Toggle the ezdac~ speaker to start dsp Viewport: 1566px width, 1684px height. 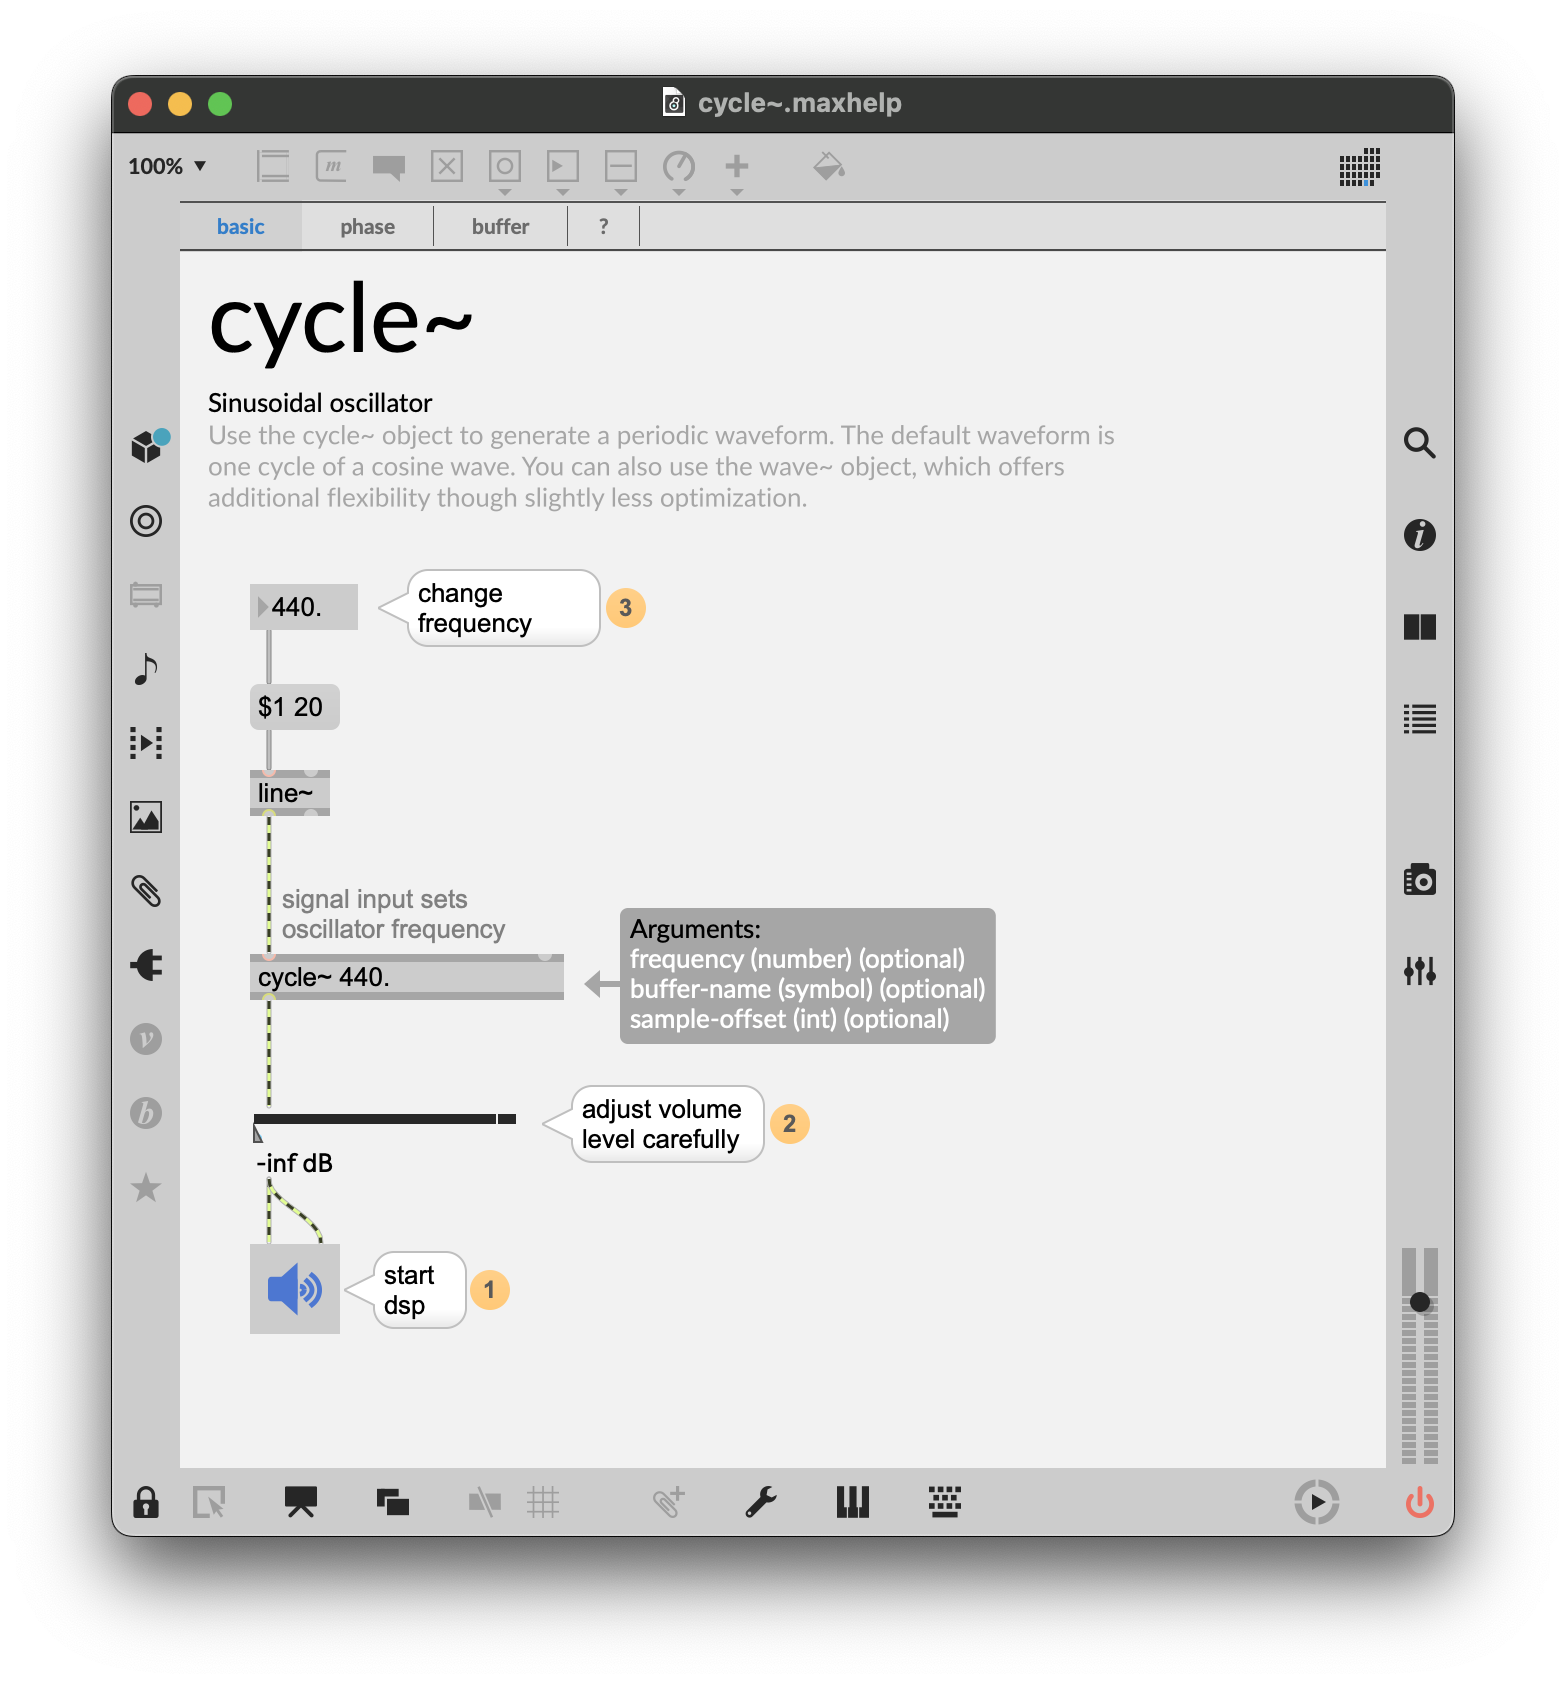pyautogui.click(x=295, y=1289)
